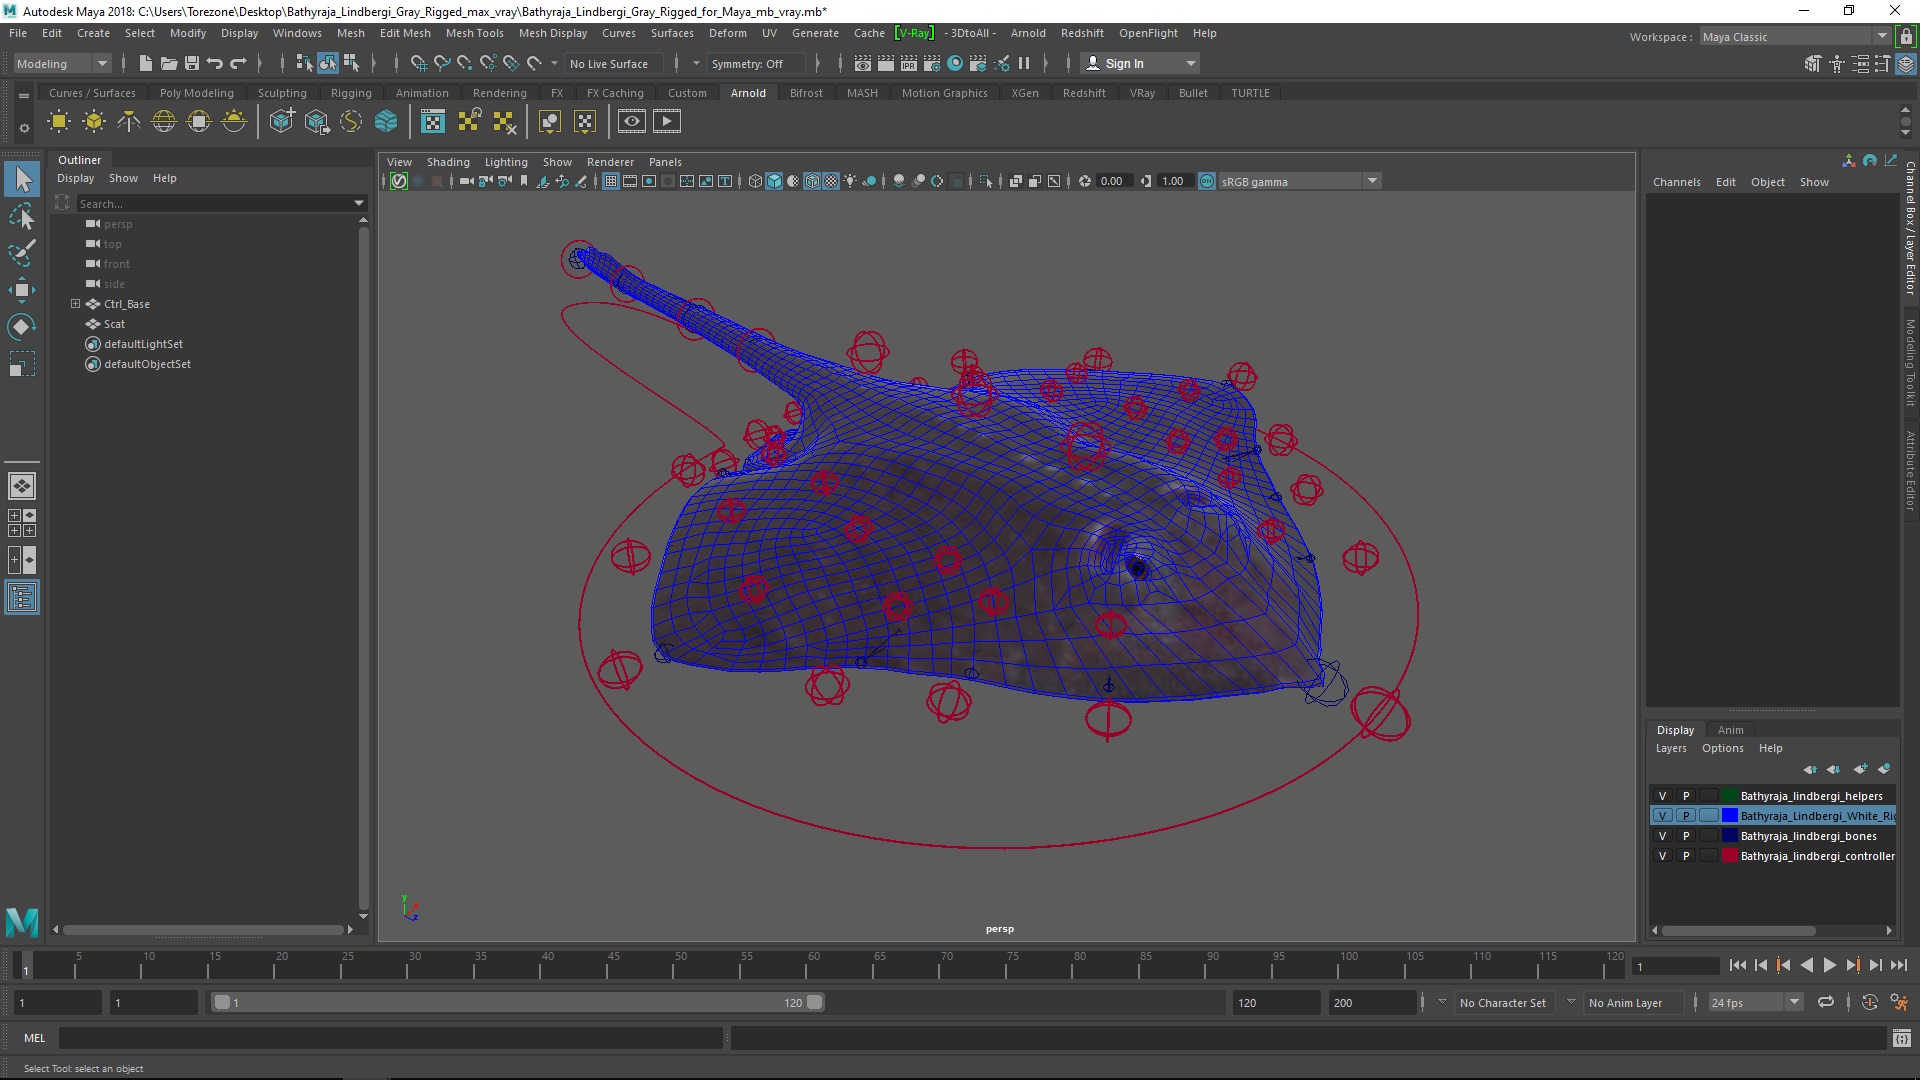Open Render Settings clapper icon
The height and width of the screenshot is (1080, 1920).
point(932,63)
